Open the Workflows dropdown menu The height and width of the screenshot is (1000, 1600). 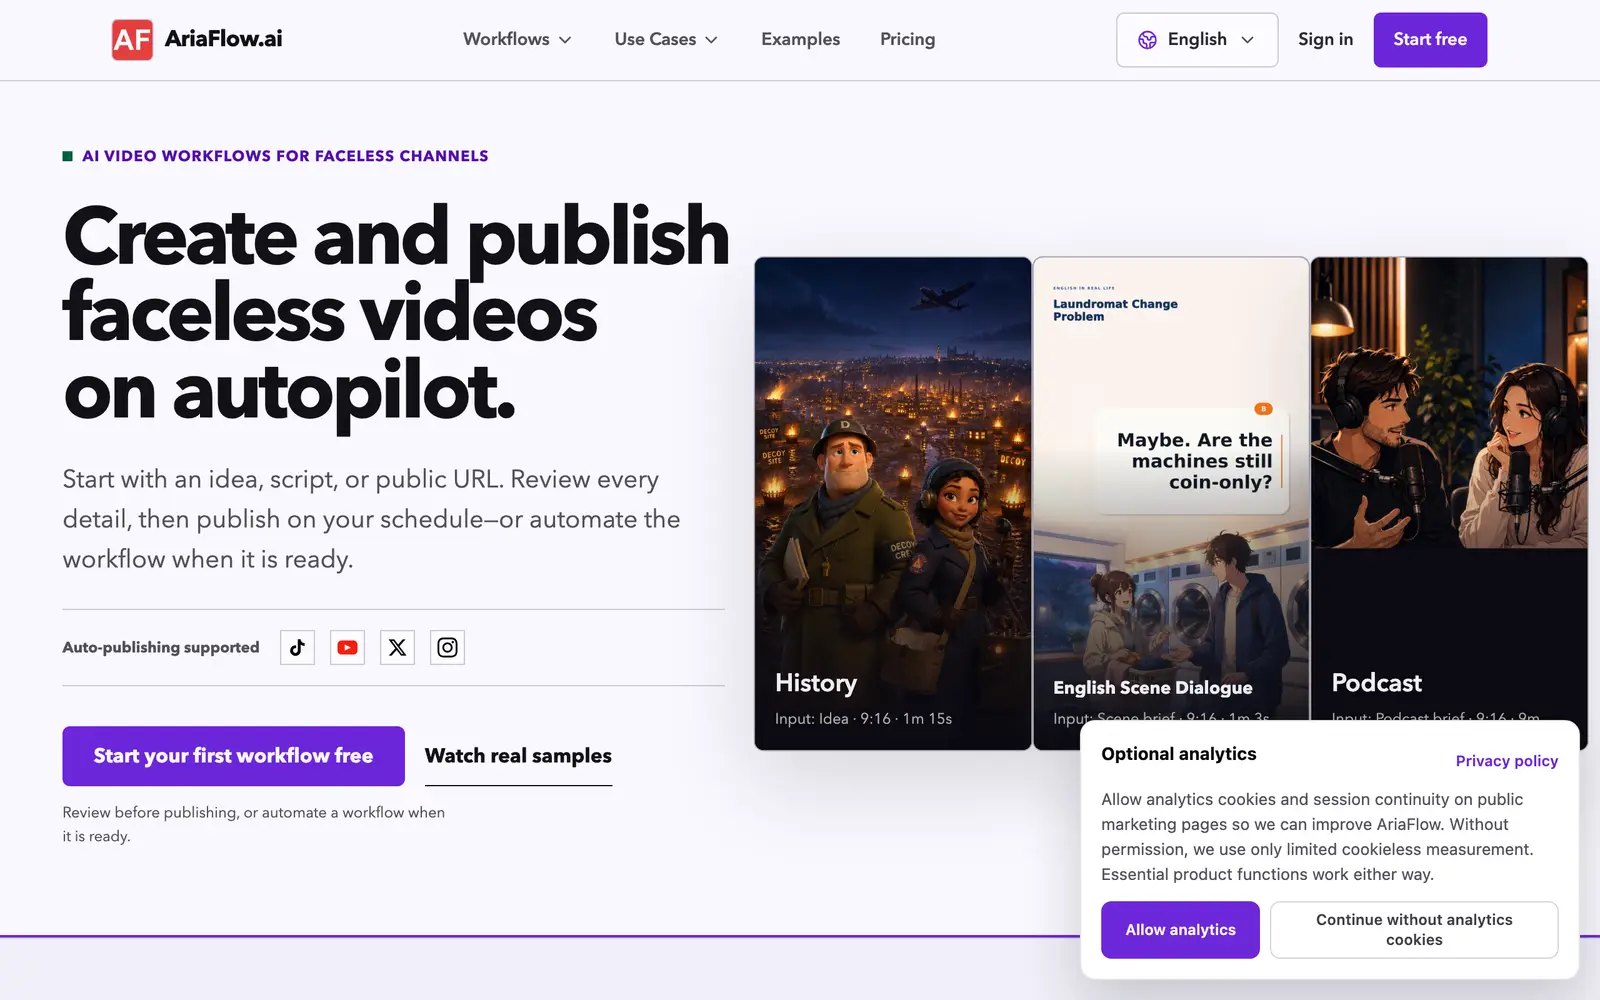click(517, 39)
